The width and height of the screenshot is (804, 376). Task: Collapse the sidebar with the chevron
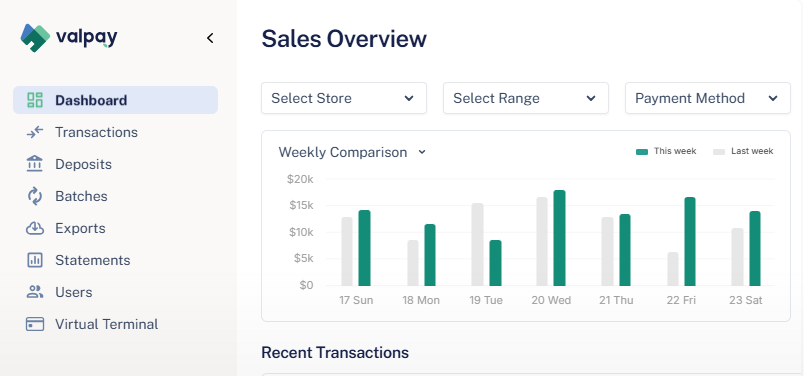(x=210, y=38)
